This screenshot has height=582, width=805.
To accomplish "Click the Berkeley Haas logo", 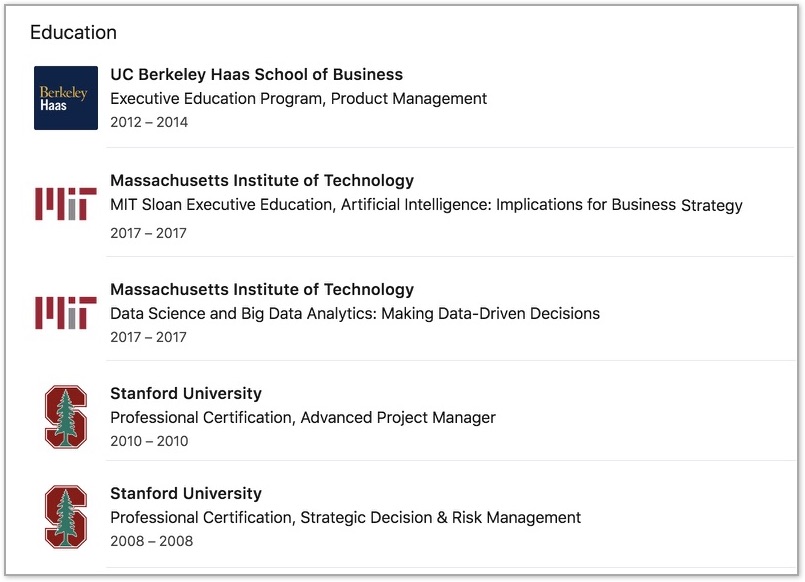I will click(x=66, y=98).
